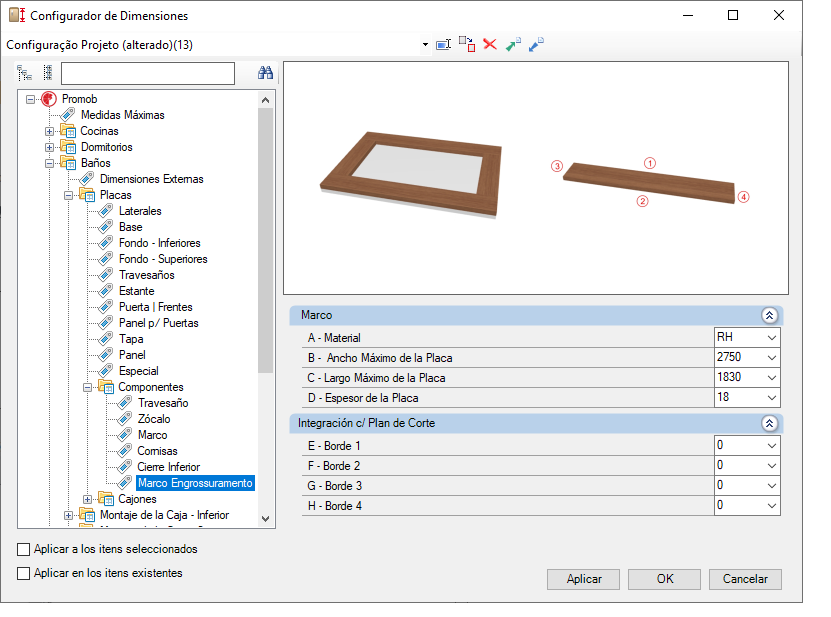Open the configuration selector dropdown arrow
Viewport: 831px width, 617px height.
[x=425, y=45]
